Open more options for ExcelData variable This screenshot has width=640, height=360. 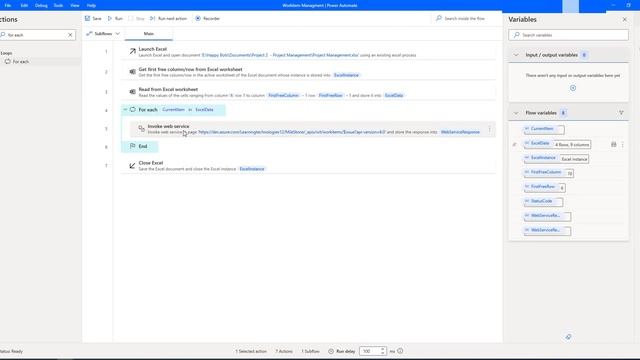coord(622,144)
